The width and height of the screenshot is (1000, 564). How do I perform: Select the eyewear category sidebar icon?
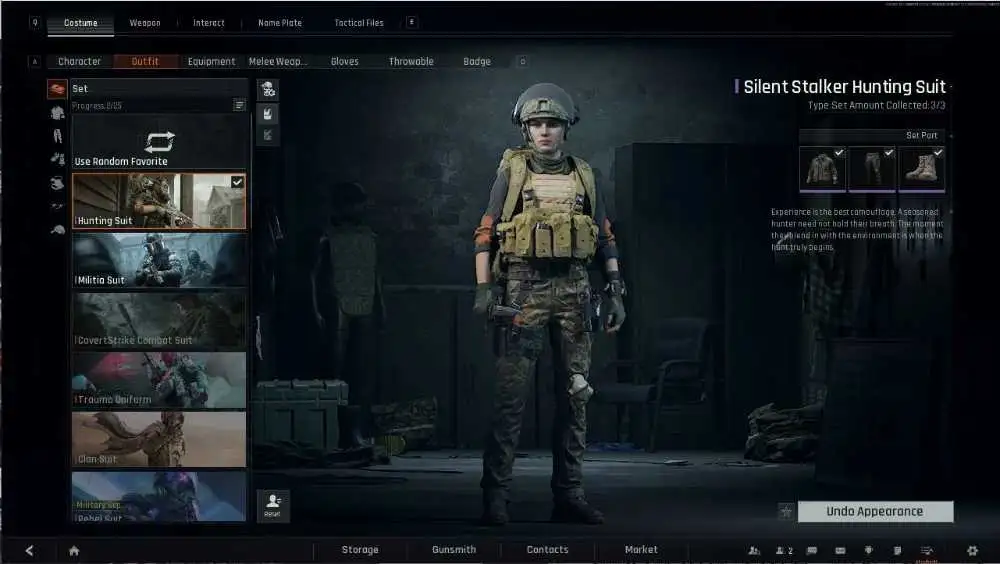(x=57, y=207)
